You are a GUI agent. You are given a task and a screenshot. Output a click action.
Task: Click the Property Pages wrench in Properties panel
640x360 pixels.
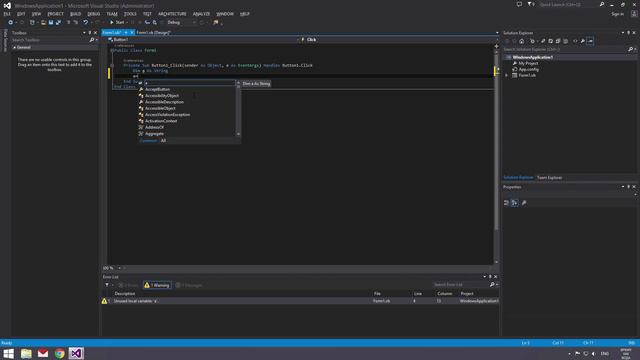pyautogui.click(x=524, y=203)
